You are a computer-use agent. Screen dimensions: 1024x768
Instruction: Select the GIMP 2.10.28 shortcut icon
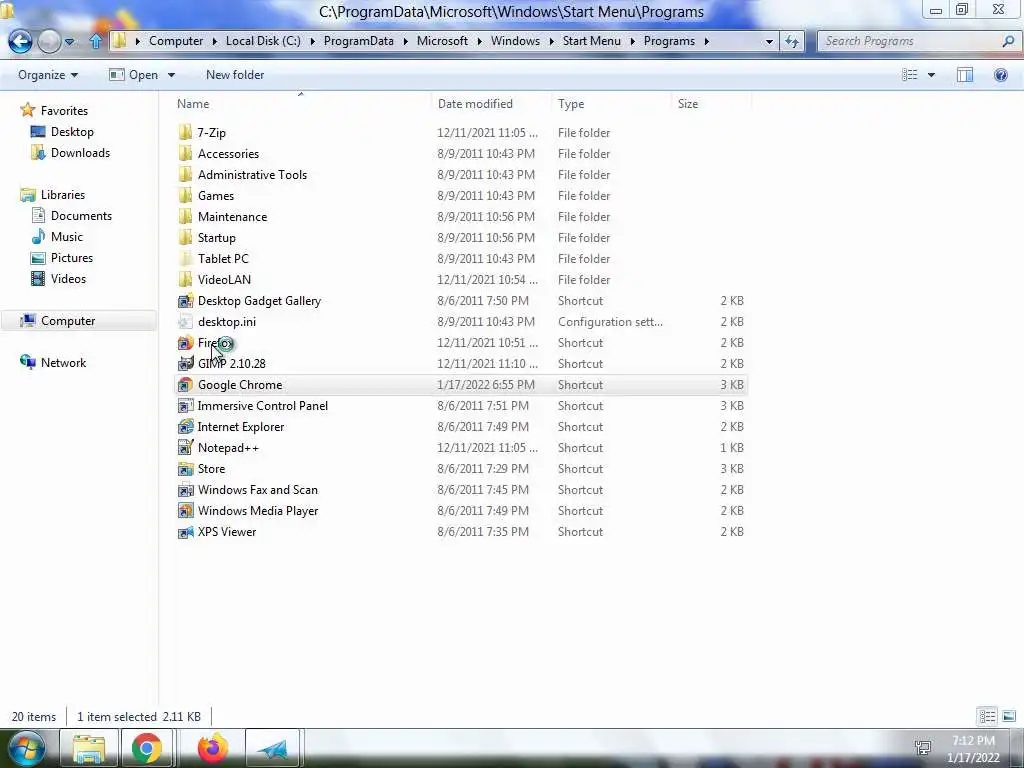(x=185, y=364)
